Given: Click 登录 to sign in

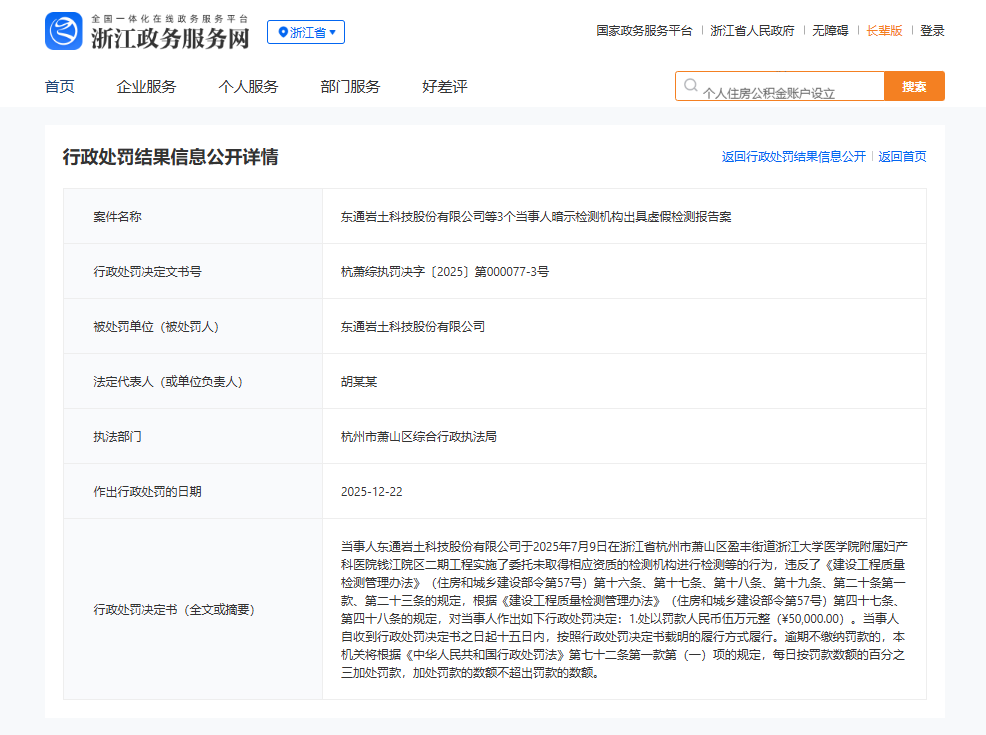Looking at the screenshot, I should 932,31.
